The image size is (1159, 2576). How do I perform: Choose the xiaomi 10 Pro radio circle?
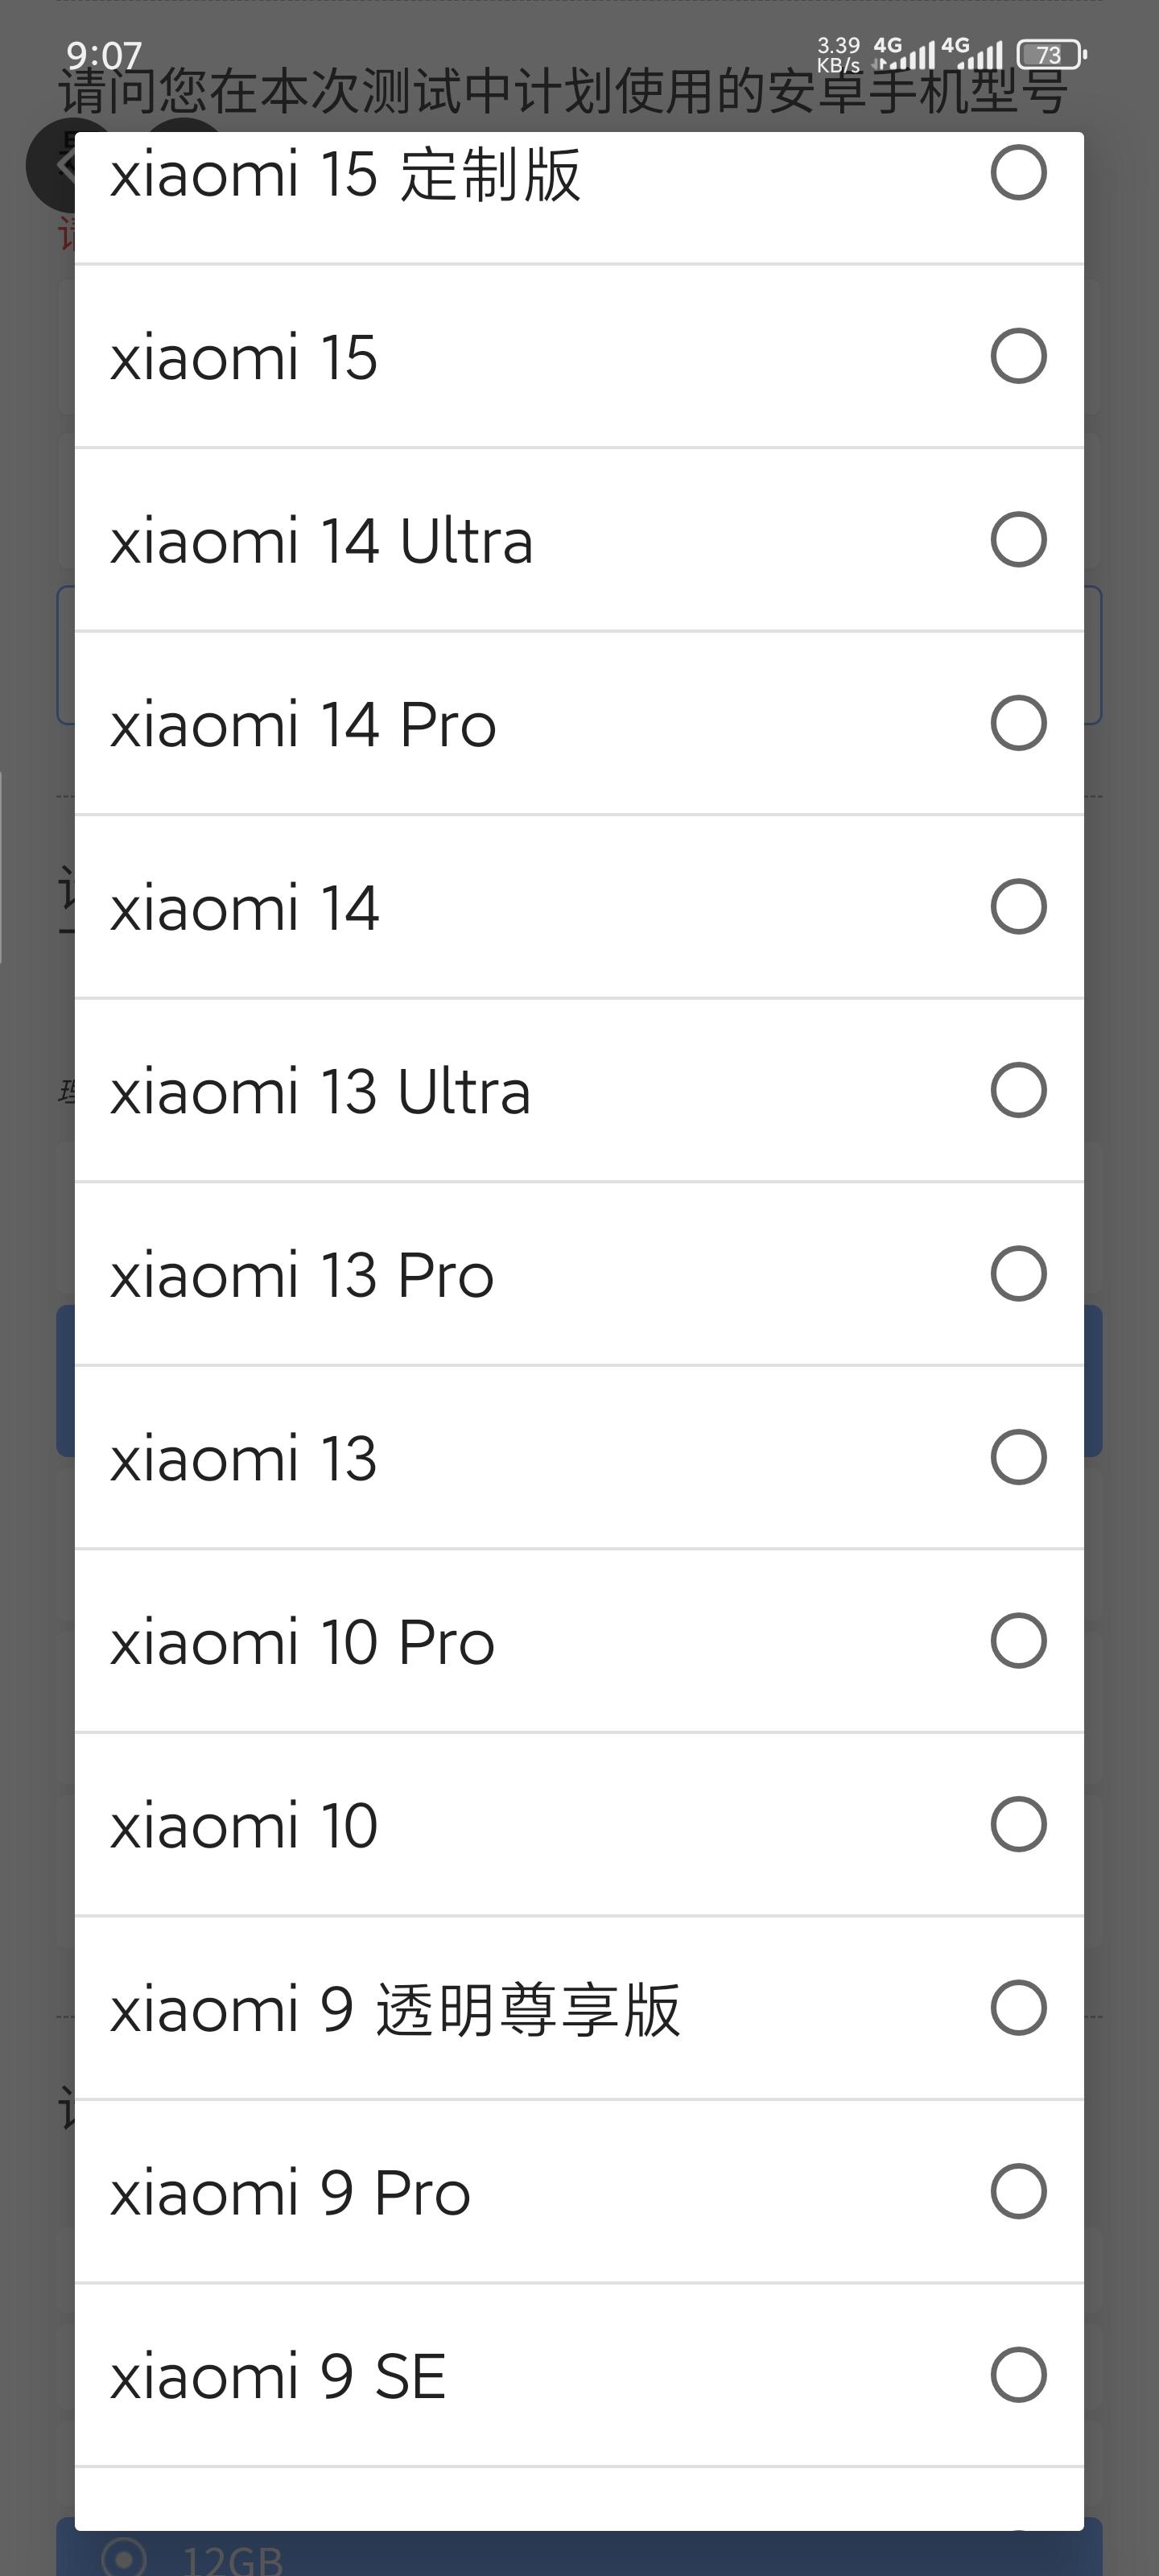[x=1018, y=1641]
